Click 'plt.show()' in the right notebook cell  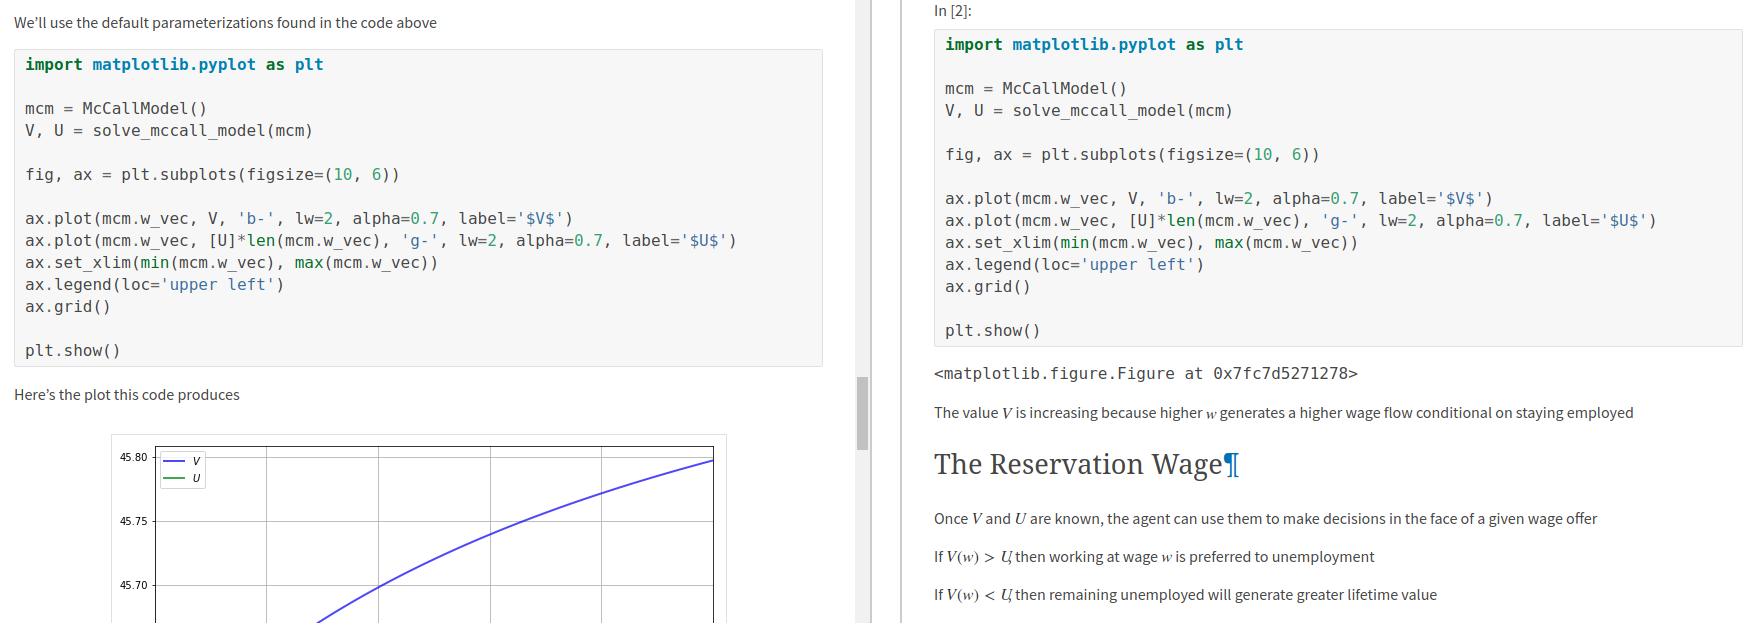coord(993,331)
